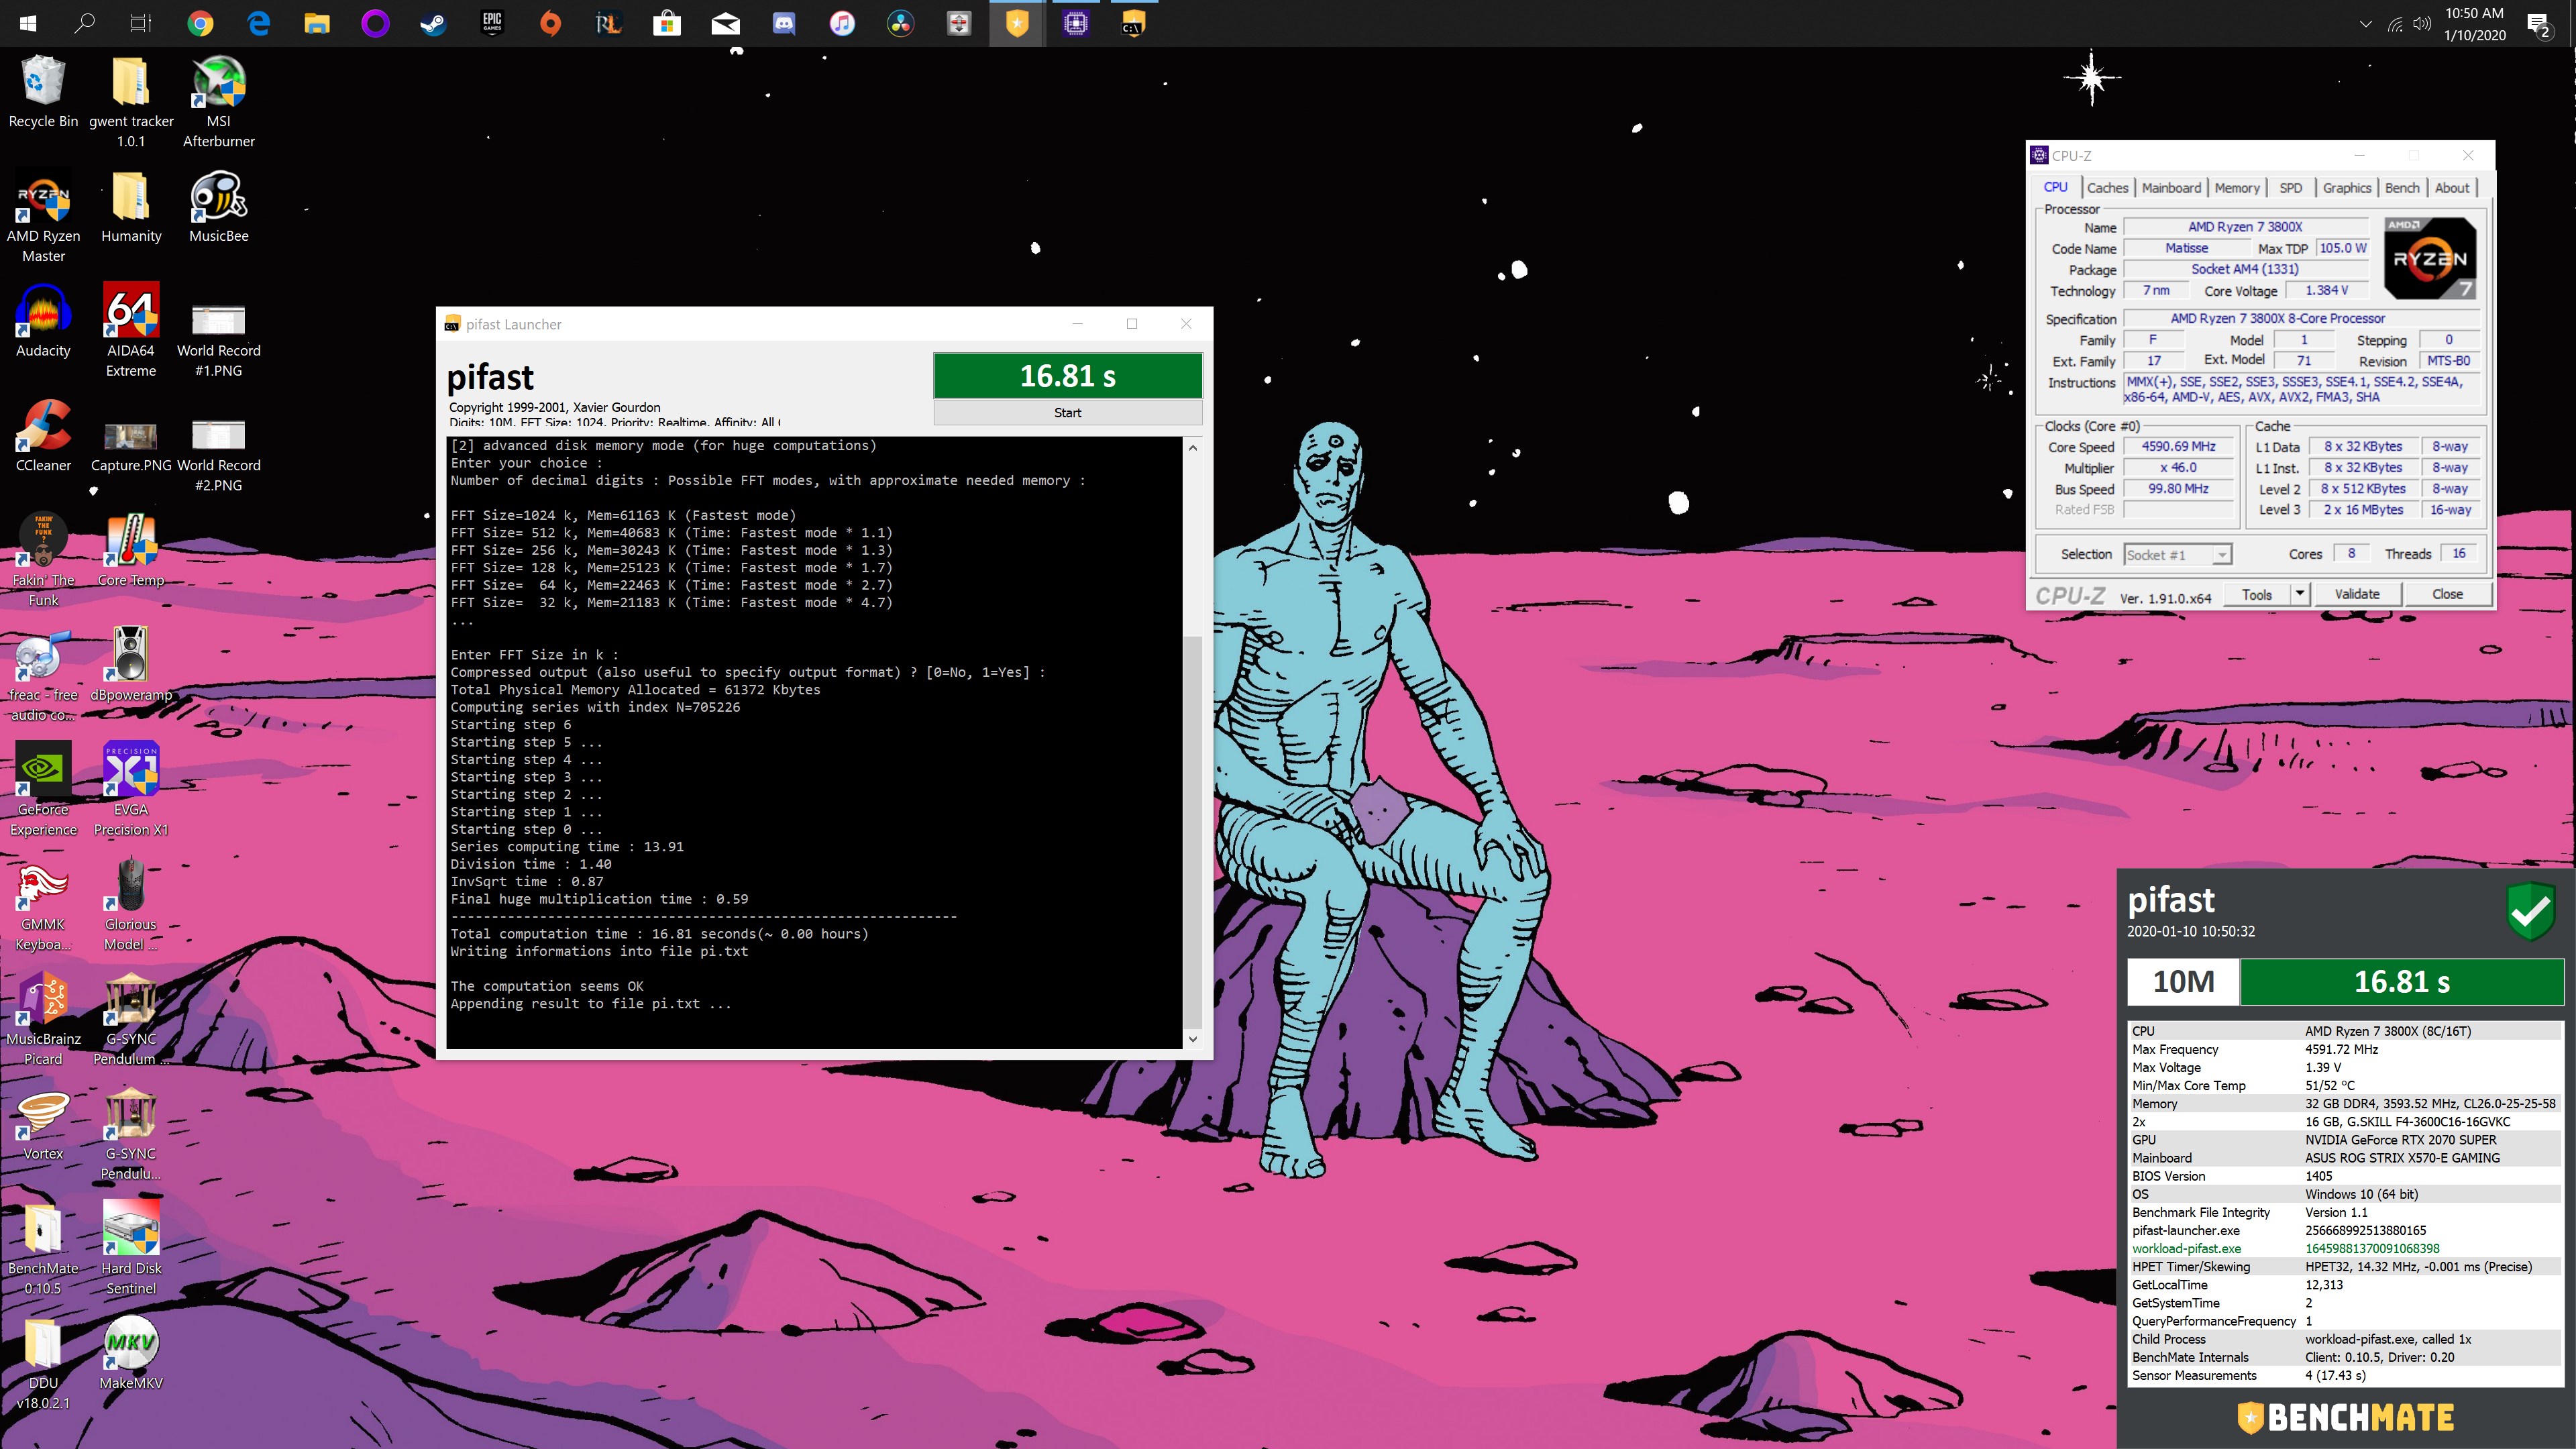The height and width of the screenshot is (1449, 2576).
Task: Click the volume icon in system tray
Action: 2421,23
